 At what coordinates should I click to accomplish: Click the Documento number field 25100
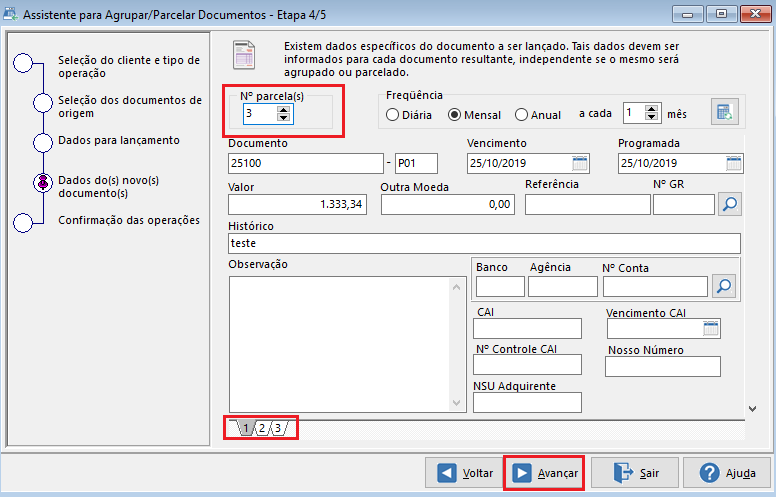(306, 163)
